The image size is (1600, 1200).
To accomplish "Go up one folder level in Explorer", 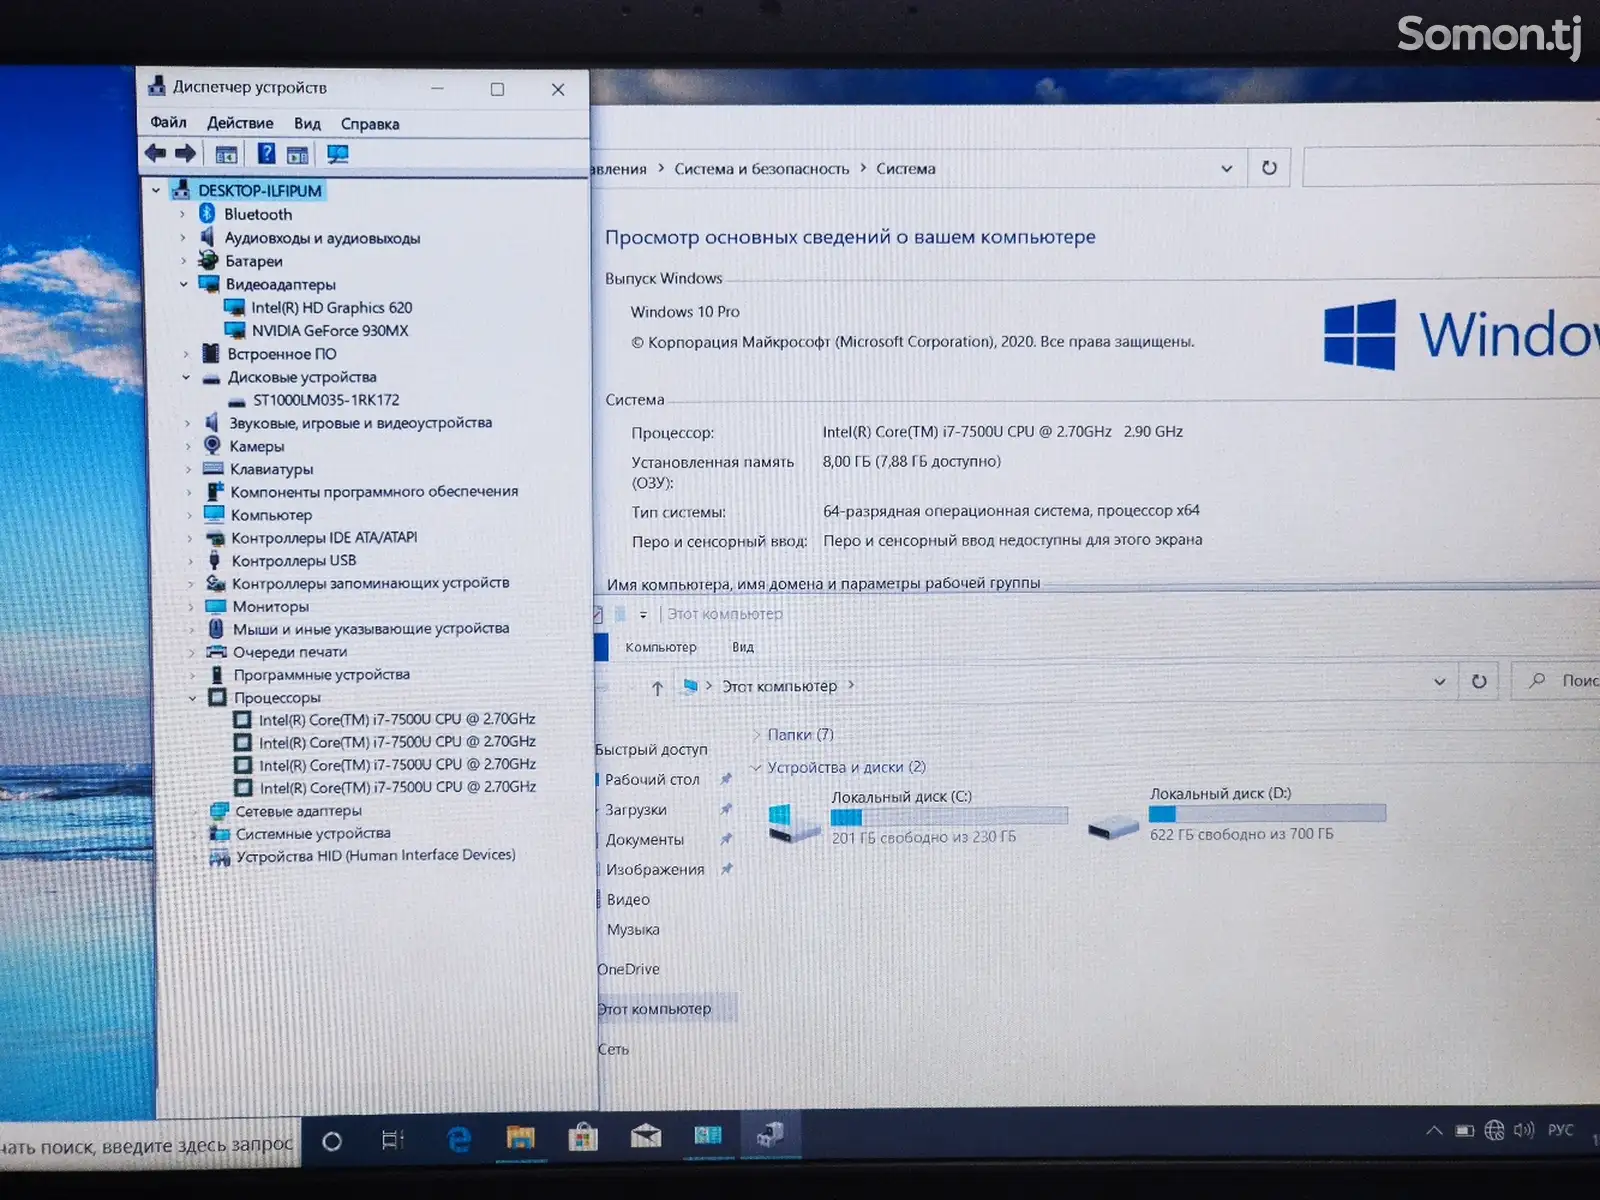I will (x=657, y=688).
